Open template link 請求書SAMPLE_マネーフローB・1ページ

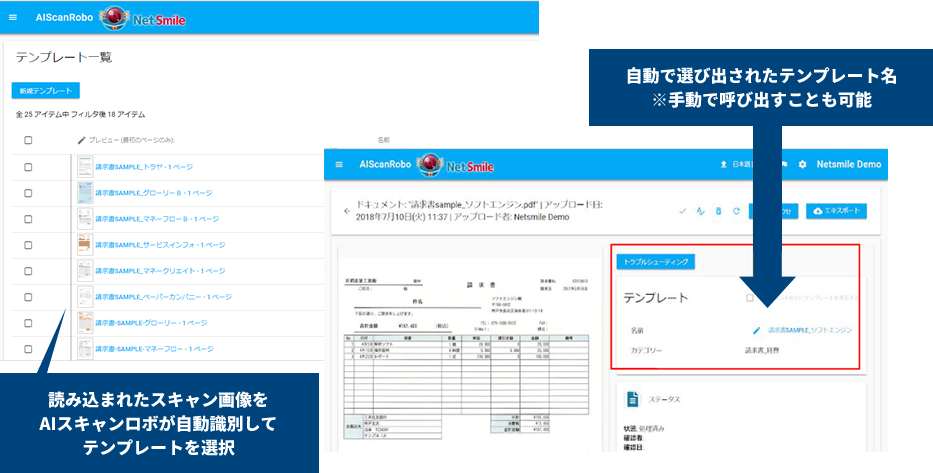click(157, 219)
